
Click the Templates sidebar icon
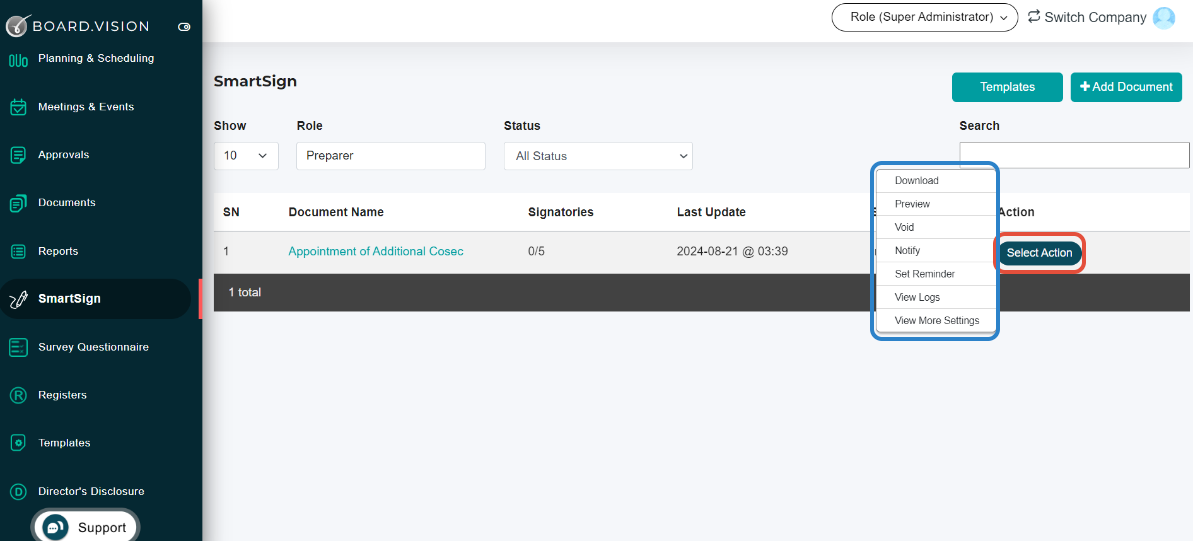(x=18, y=443)
